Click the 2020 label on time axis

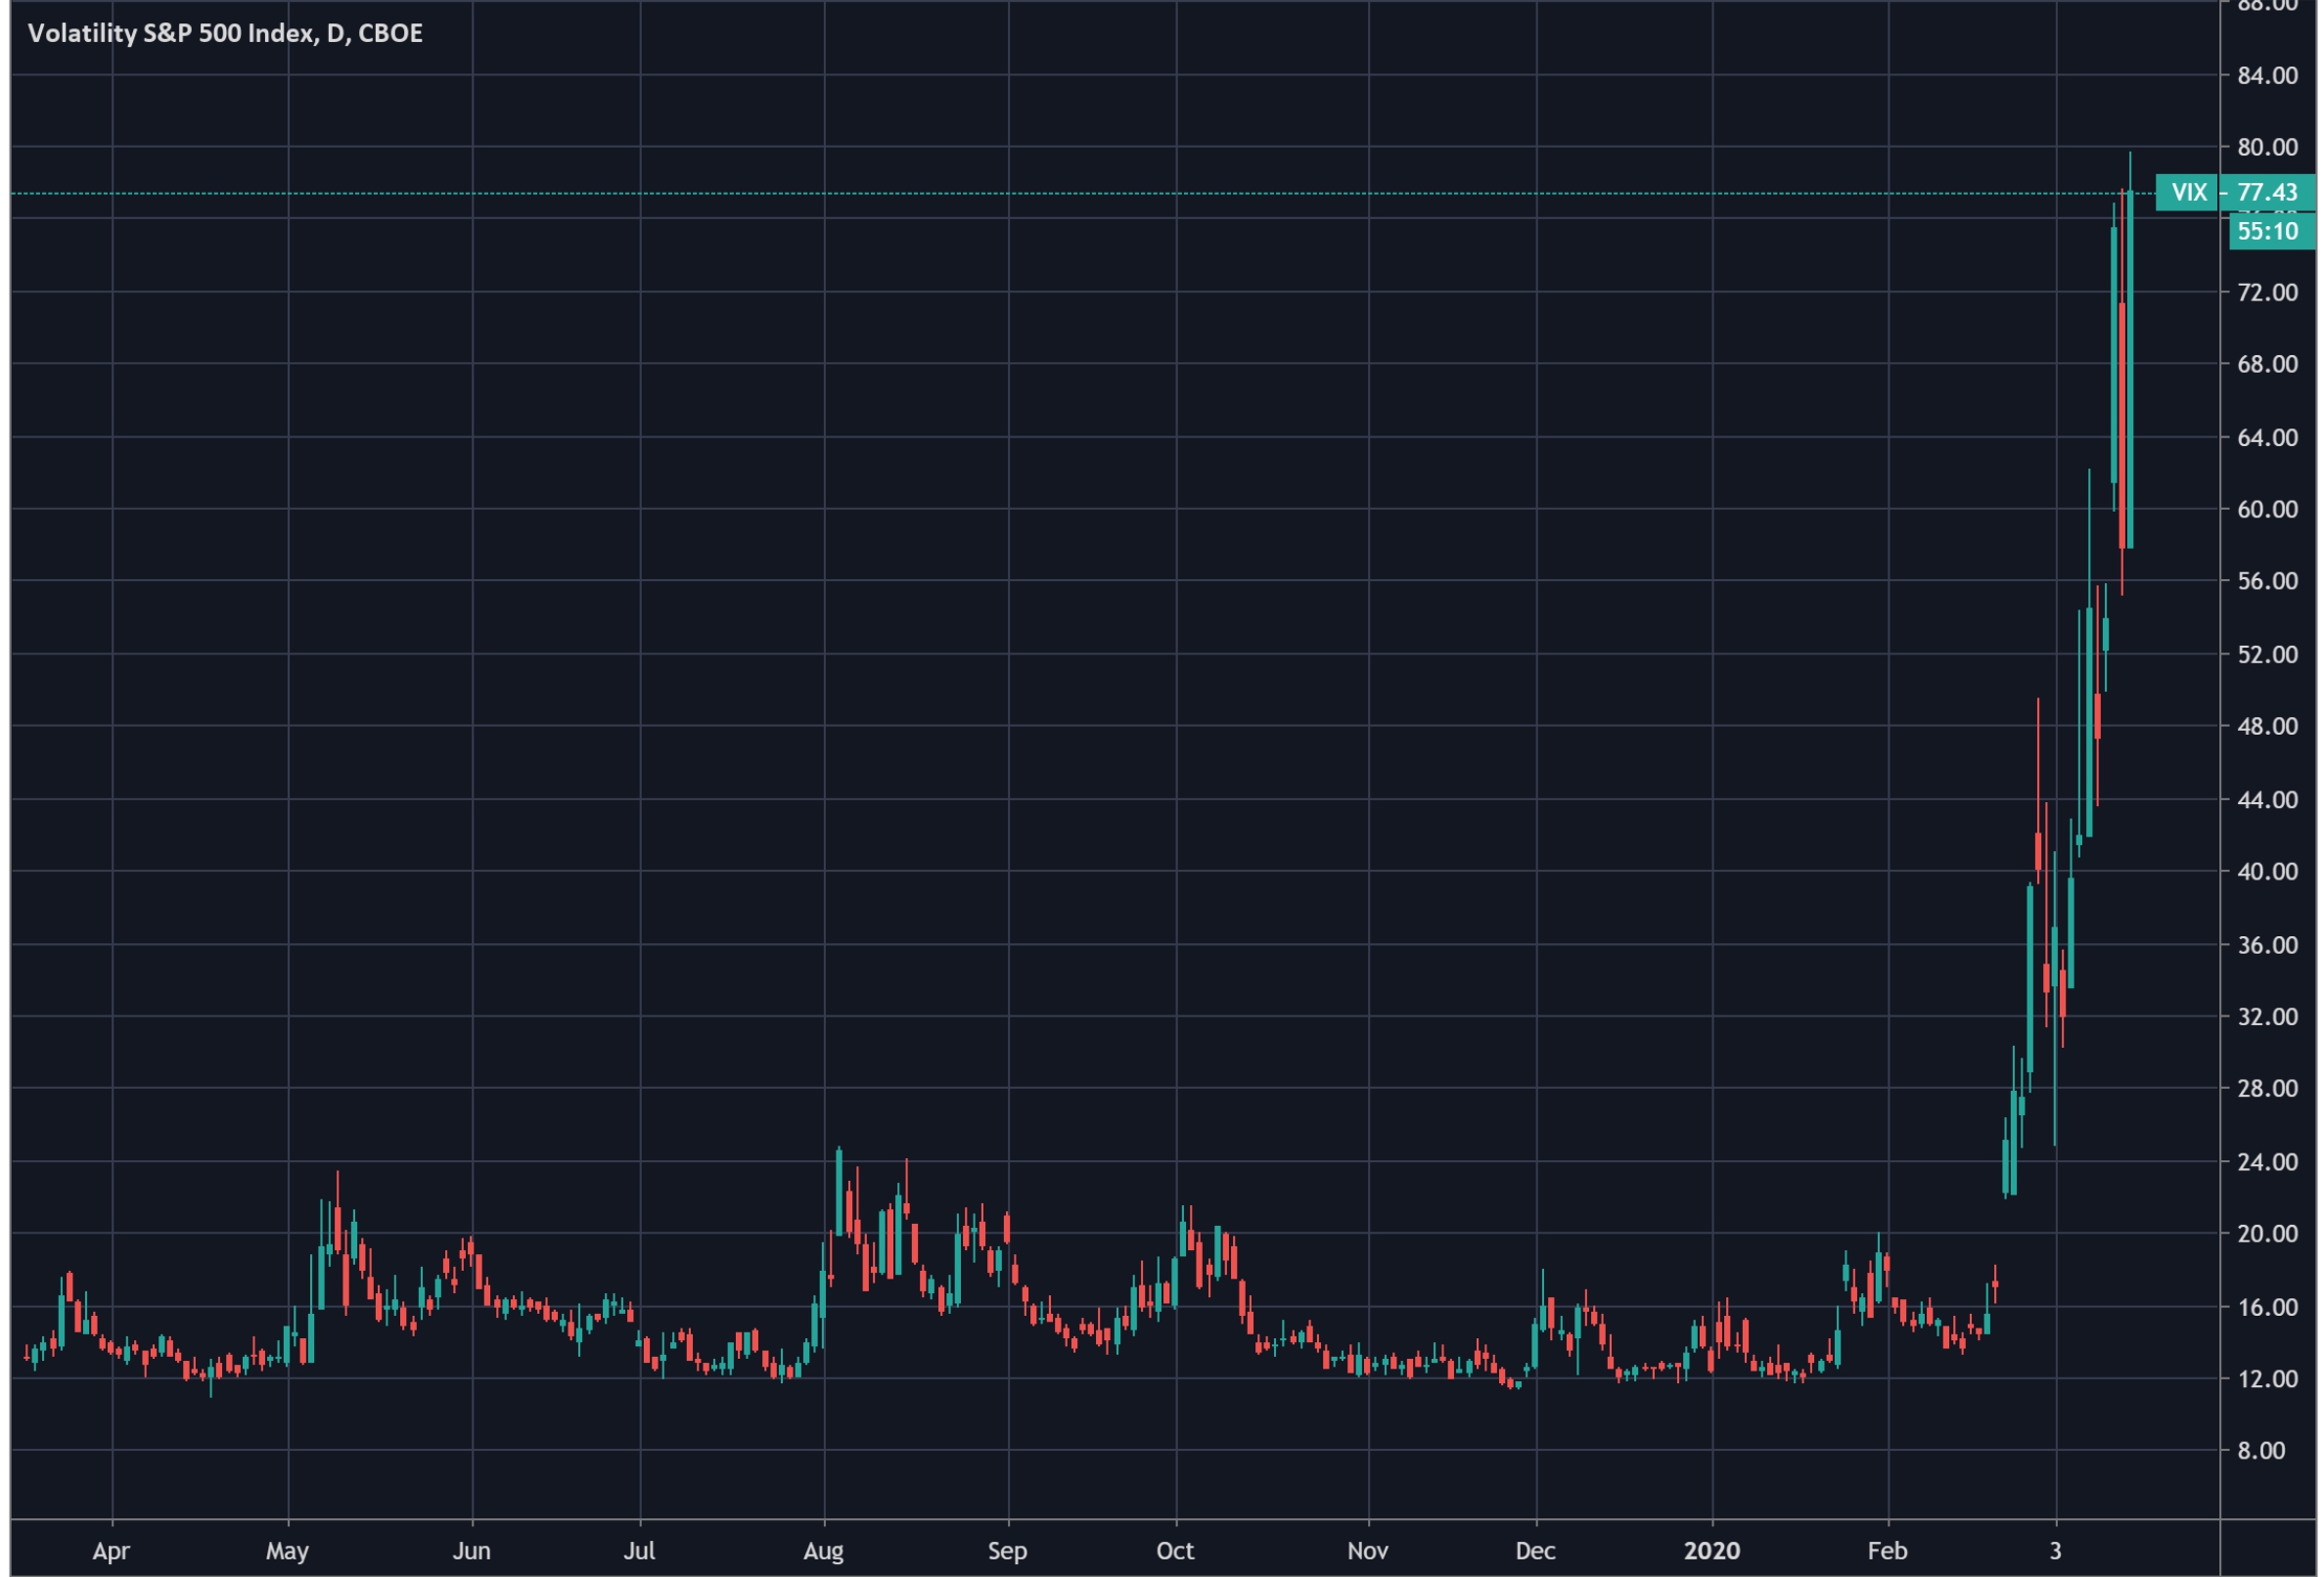pyautogui.click(x=1711, y=1551)
